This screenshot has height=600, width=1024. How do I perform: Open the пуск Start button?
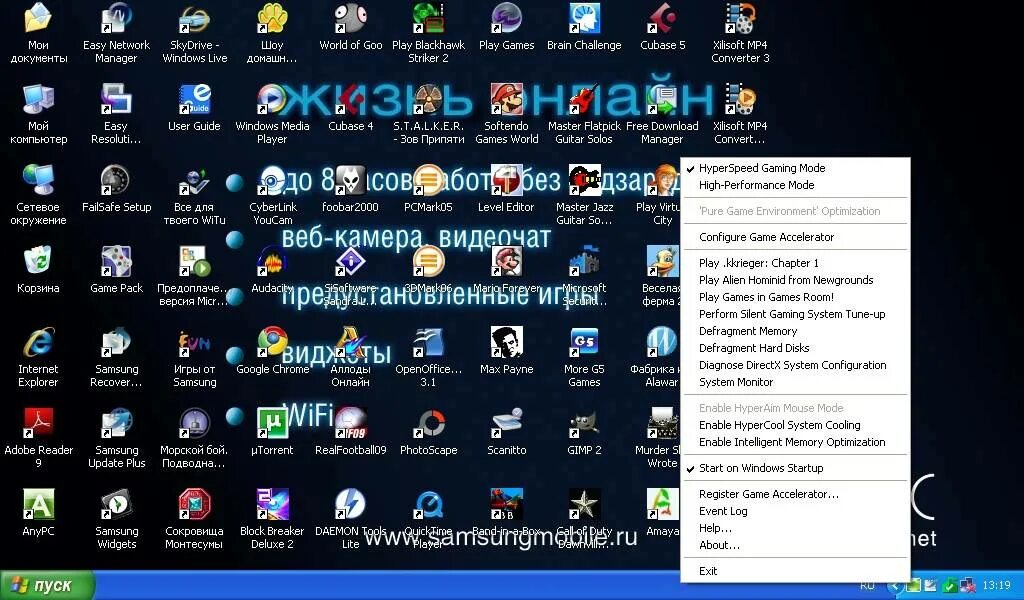(47, 585)
